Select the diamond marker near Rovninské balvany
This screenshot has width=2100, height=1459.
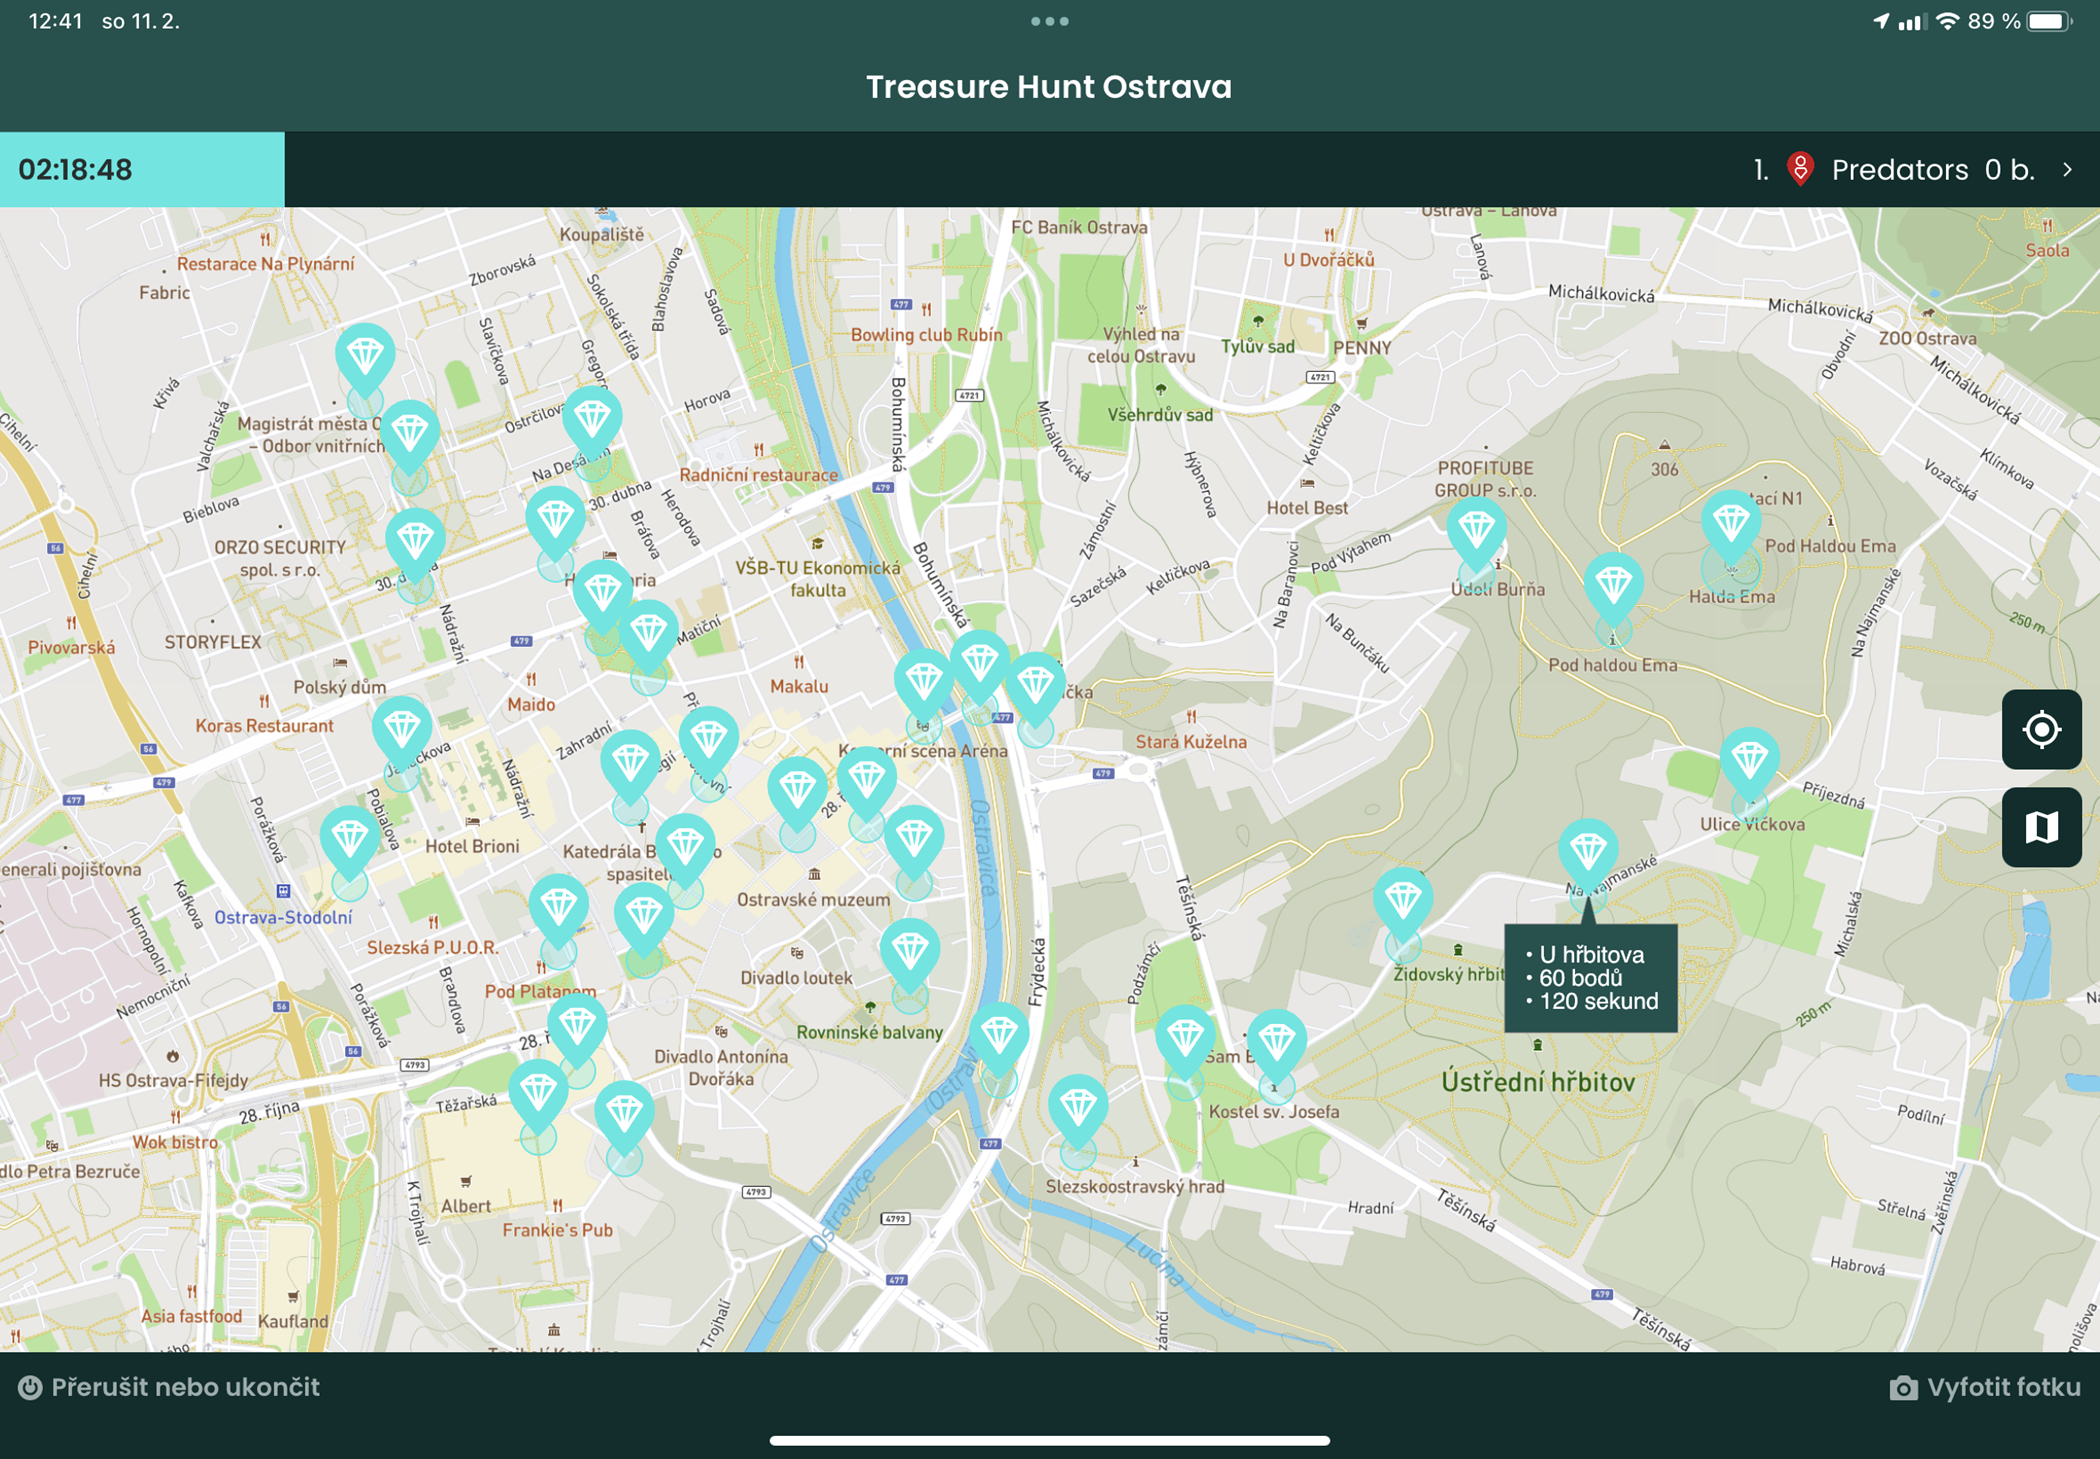909,953
